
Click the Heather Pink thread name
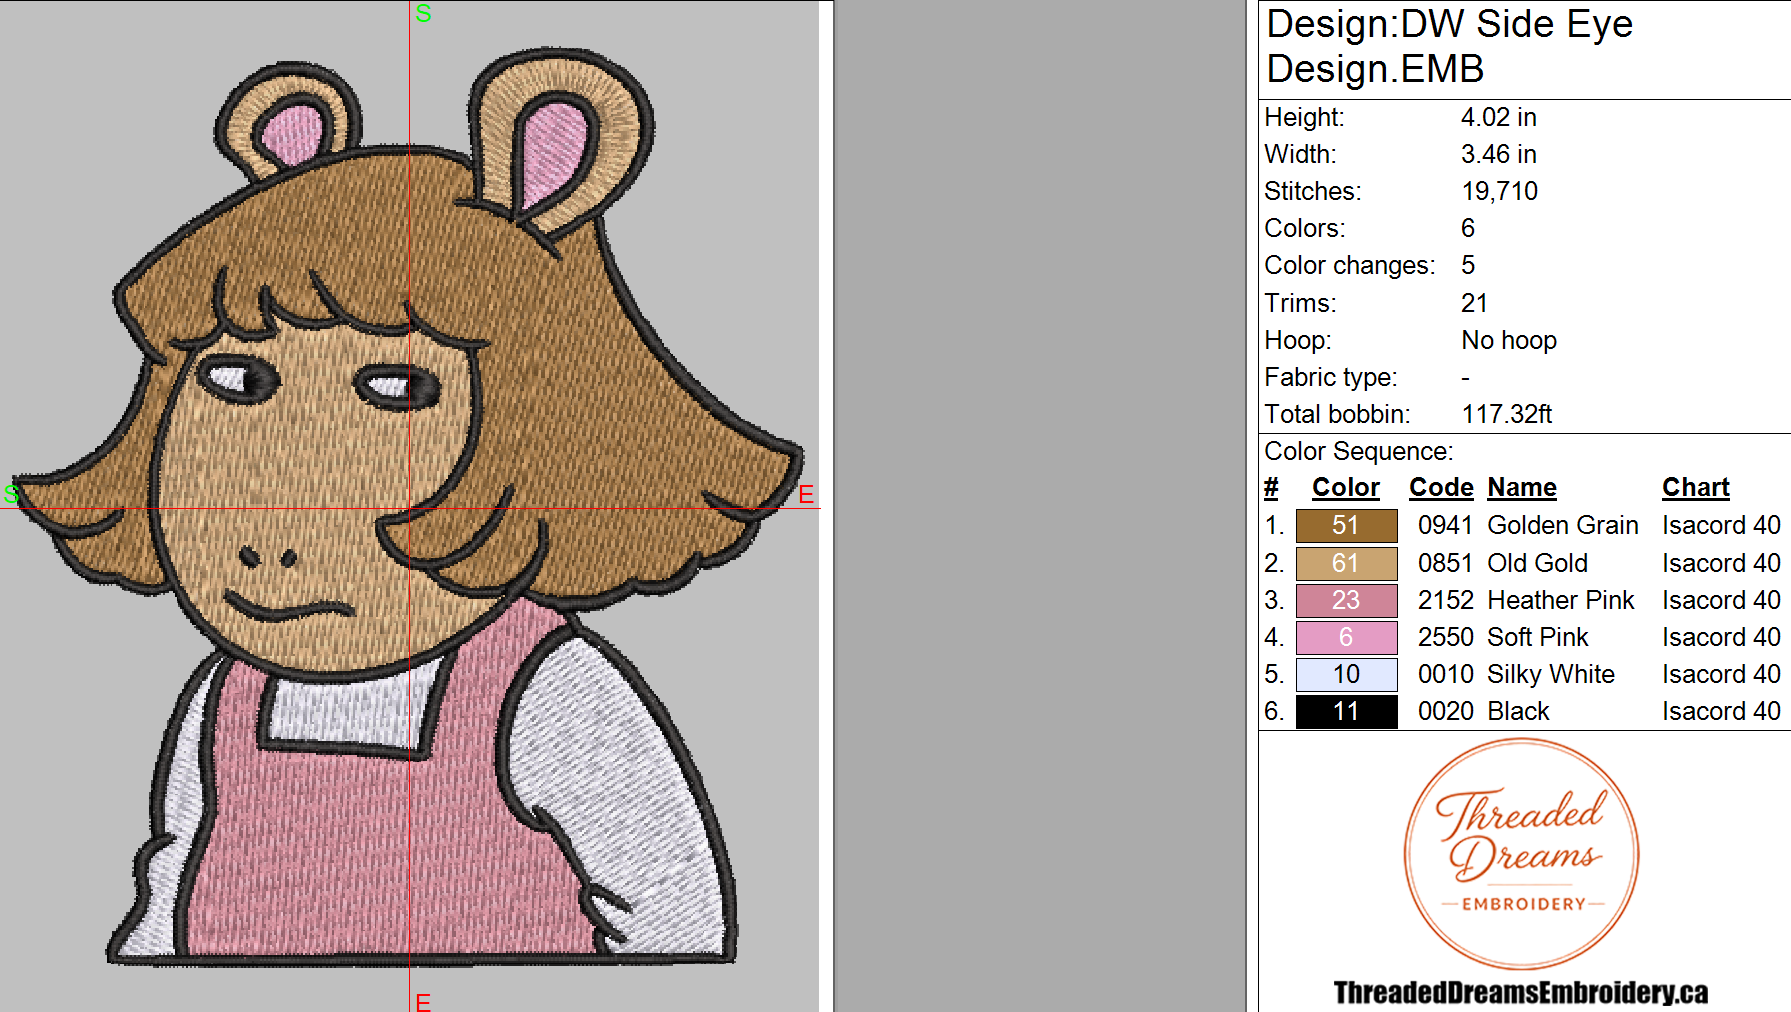[x=1561, y=600]
